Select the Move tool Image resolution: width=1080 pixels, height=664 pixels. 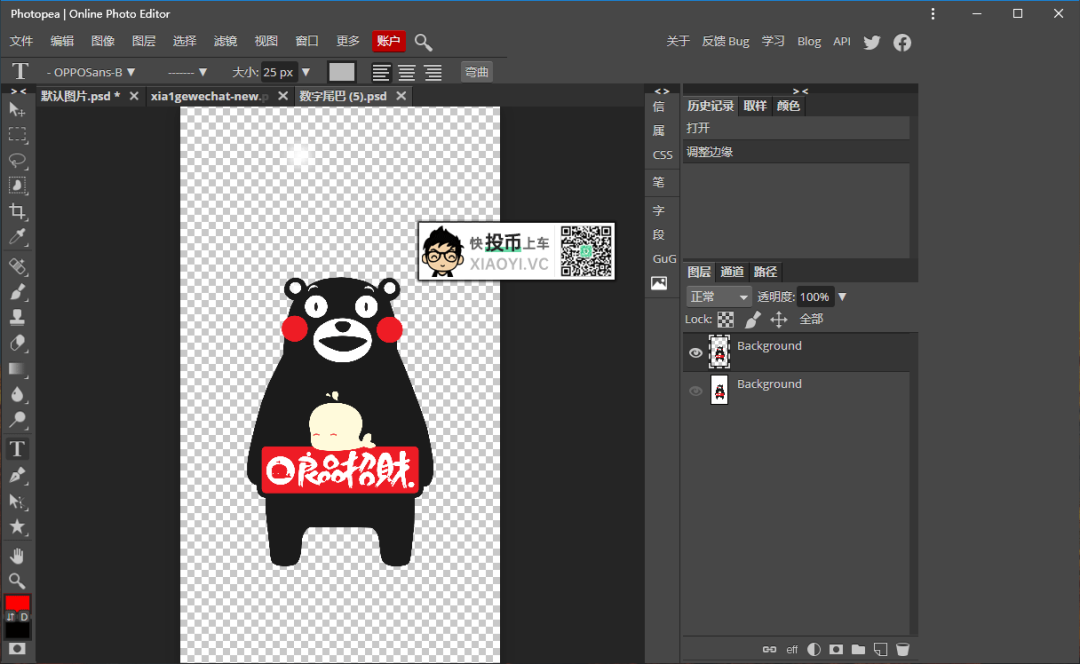15,109
